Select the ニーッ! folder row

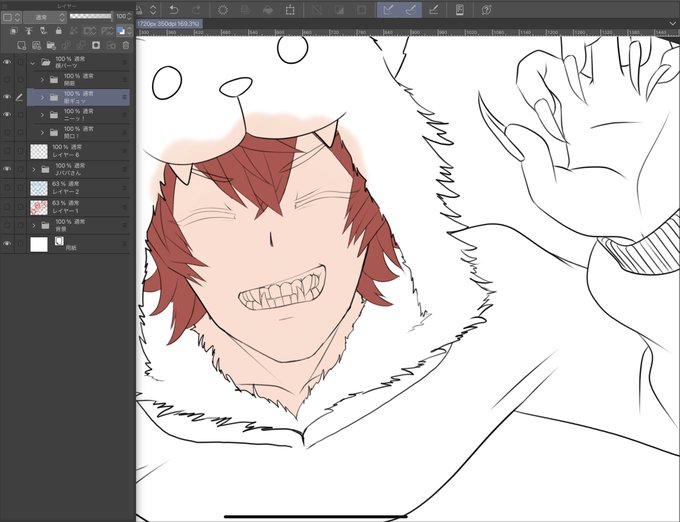(x=78, y=115)
